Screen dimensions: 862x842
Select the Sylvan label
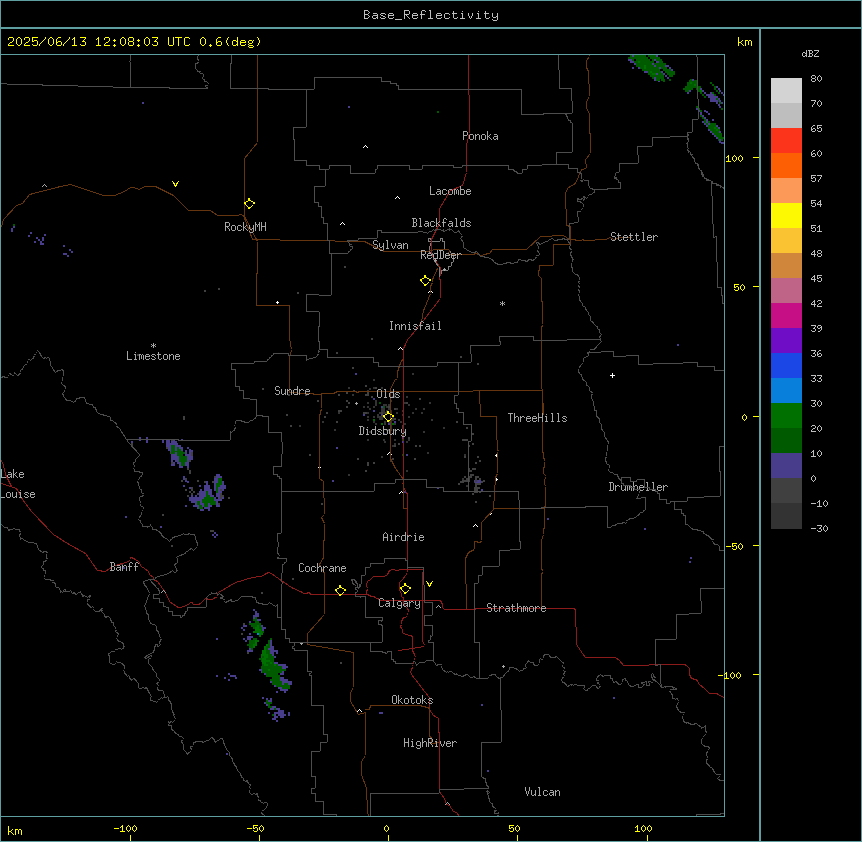tap(390, 246)
